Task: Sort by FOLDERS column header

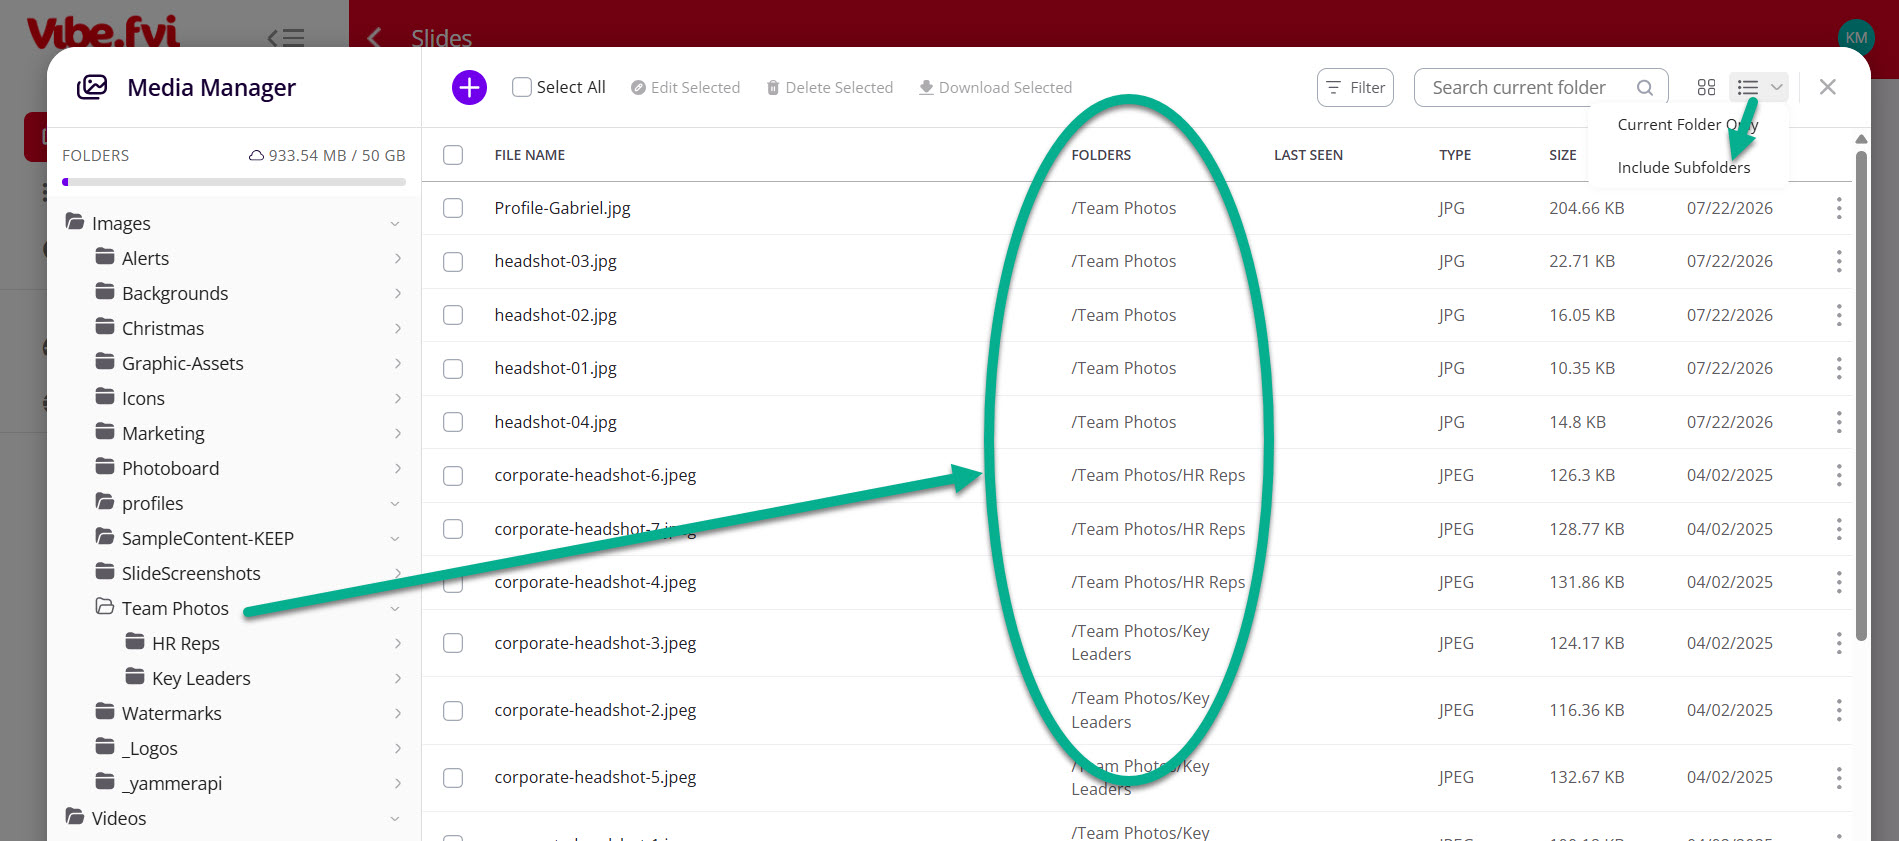Action: [x=1101, y=155]
